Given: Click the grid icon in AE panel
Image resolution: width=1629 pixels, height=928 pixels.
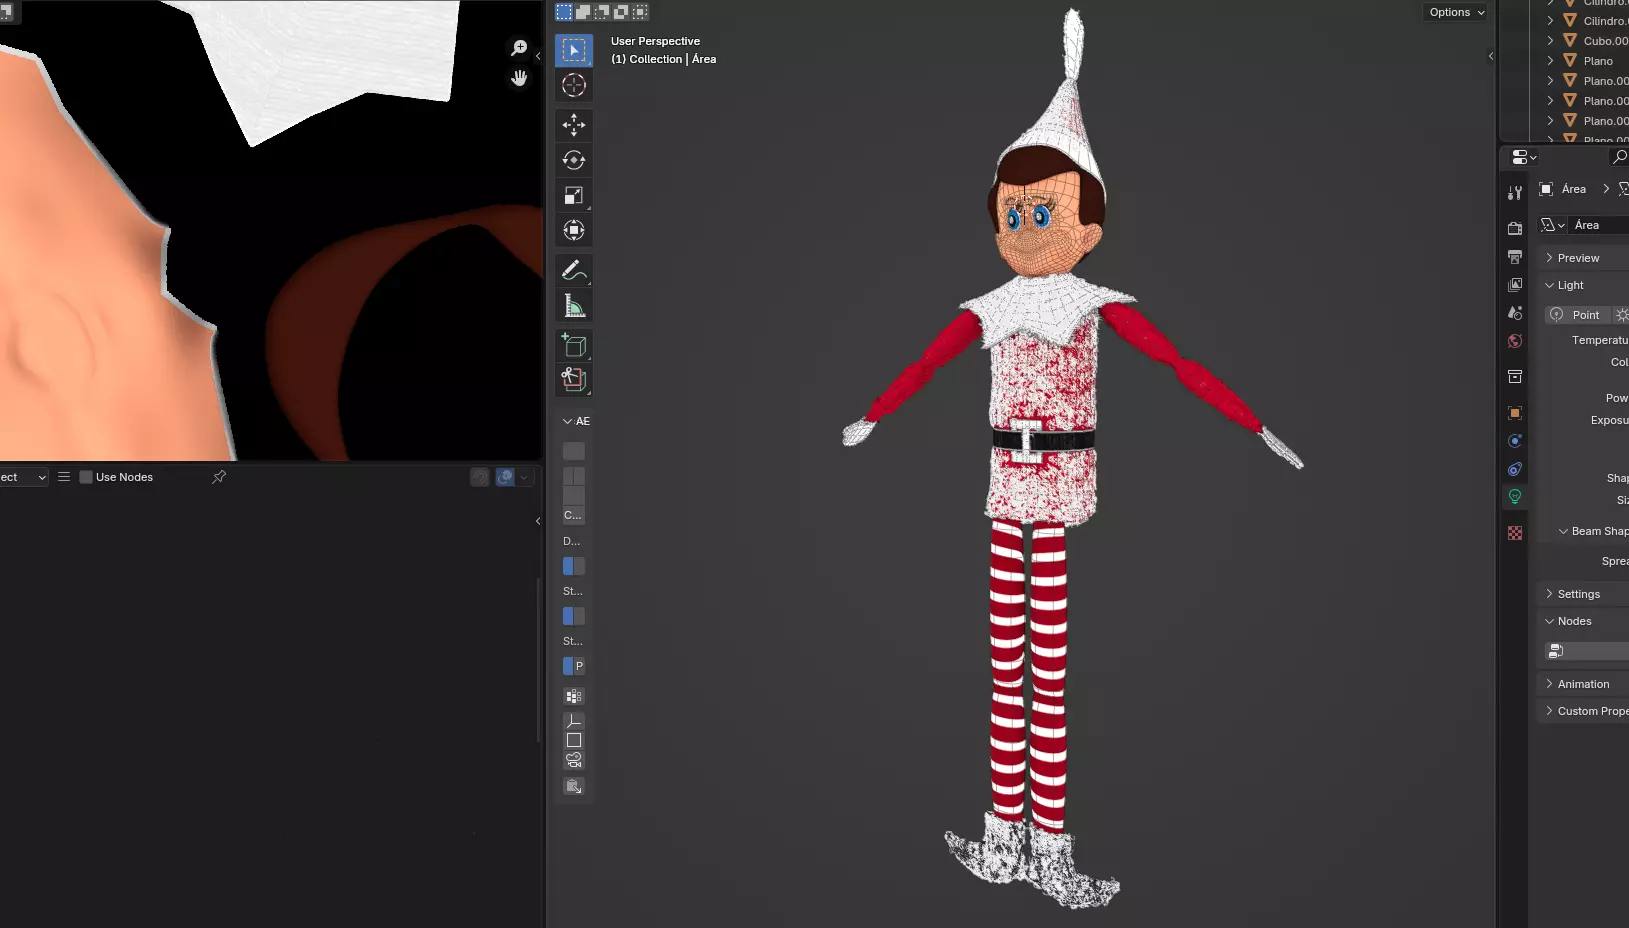Looking at the screenshot, I should coord(574,697).
